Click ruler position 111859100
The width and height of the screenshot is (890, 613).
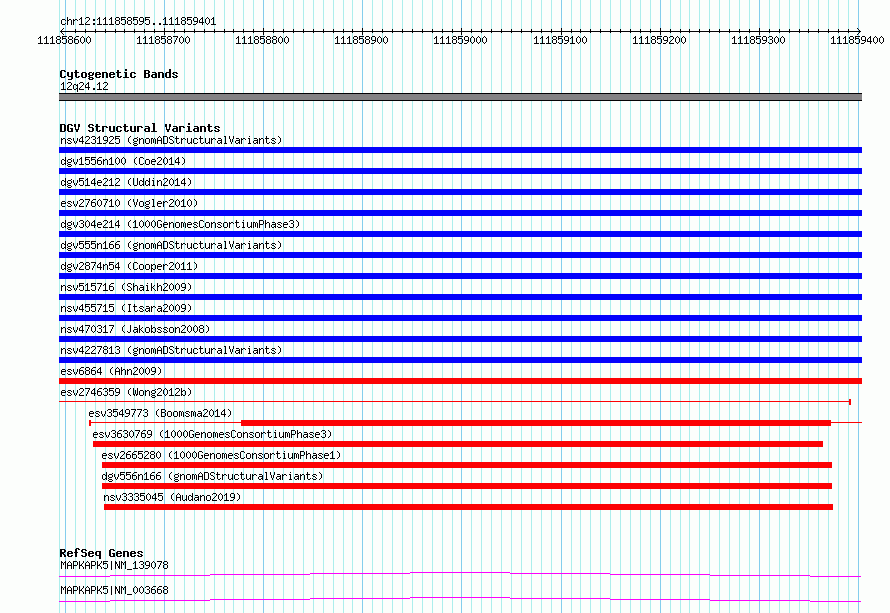[x=560, y=40]
